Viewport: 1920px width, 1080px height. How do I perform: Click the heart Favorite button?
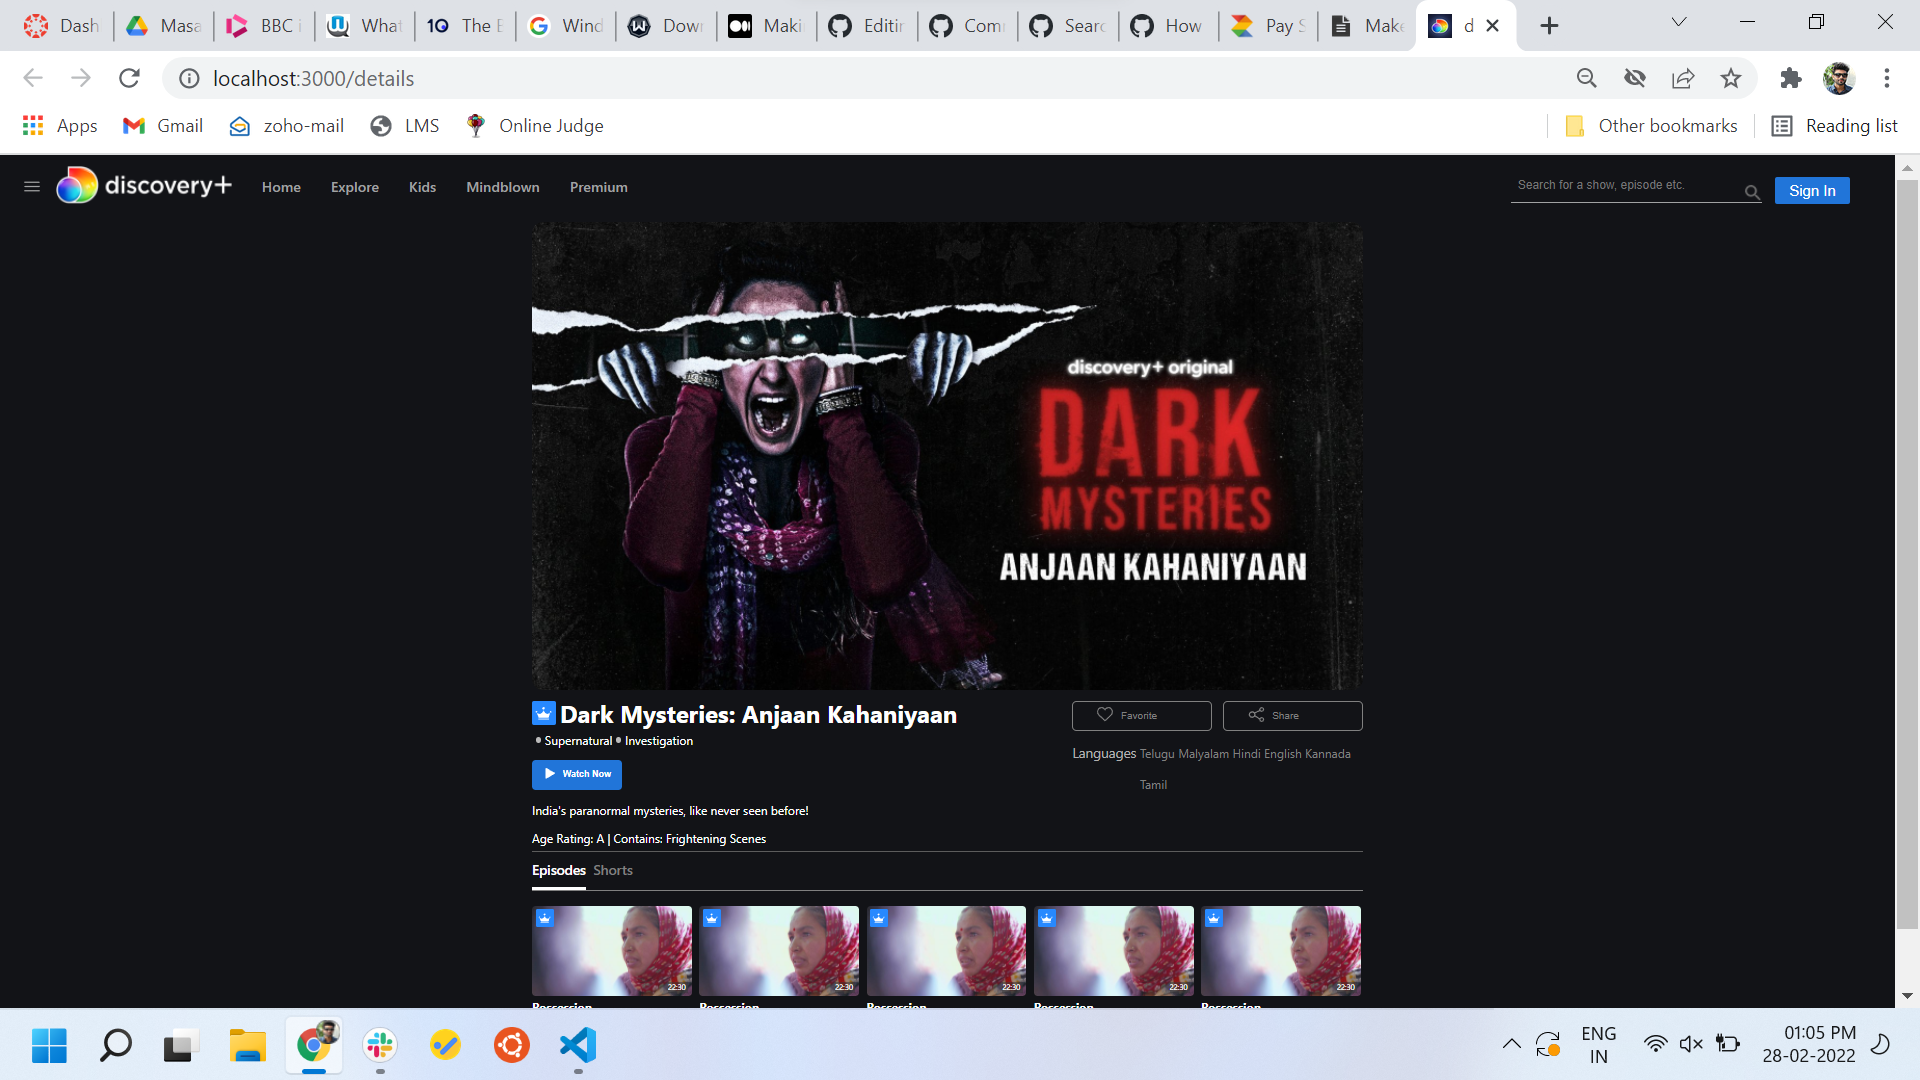[1141, 716]
